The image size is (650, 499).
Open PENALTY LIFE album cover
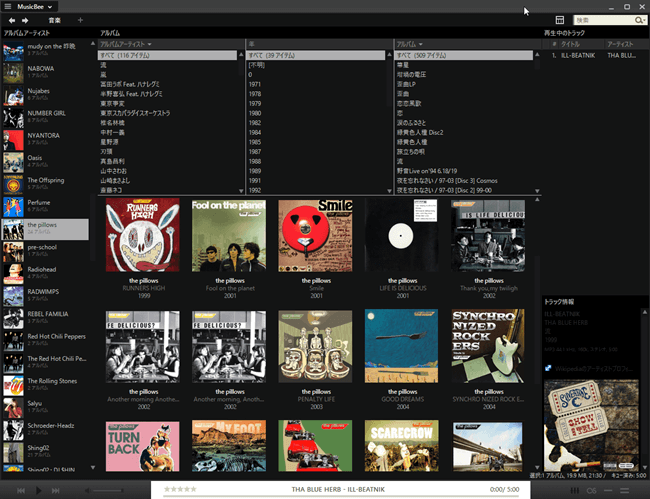[315, 346]
